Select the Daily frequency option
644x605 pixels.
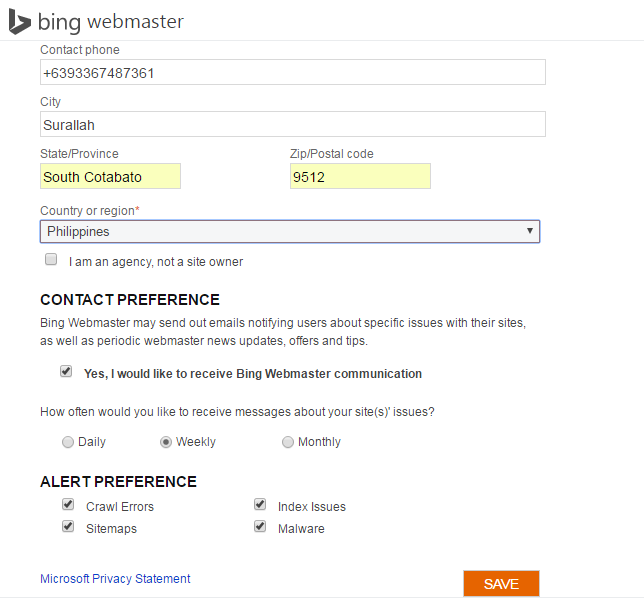[x=67, y=442]
